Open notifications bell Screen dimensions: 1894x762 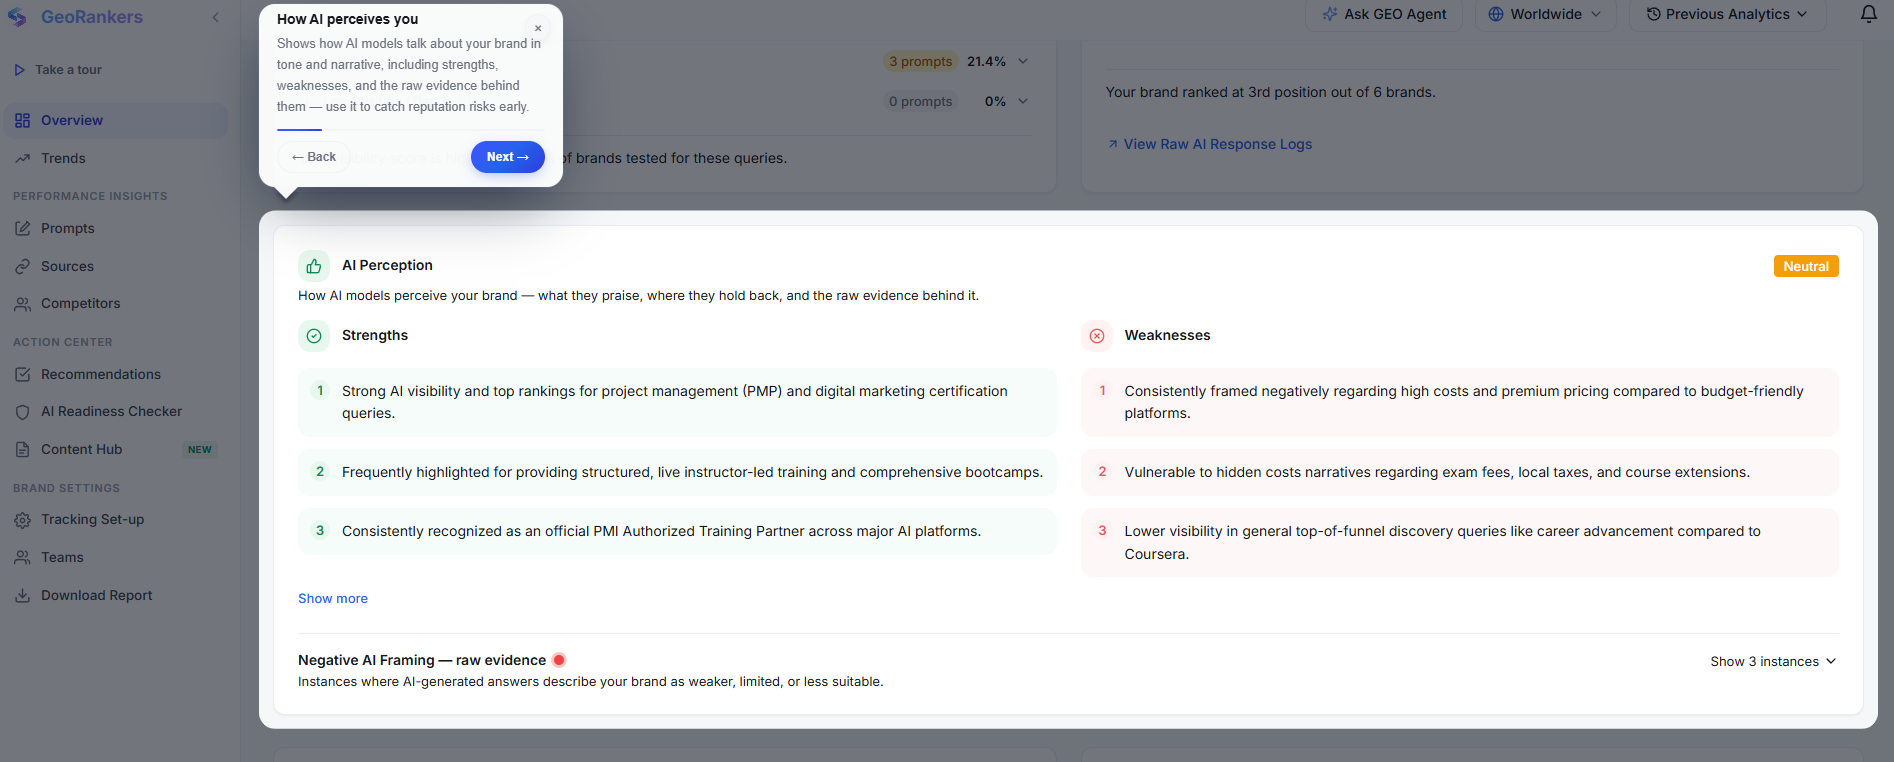1868,14
